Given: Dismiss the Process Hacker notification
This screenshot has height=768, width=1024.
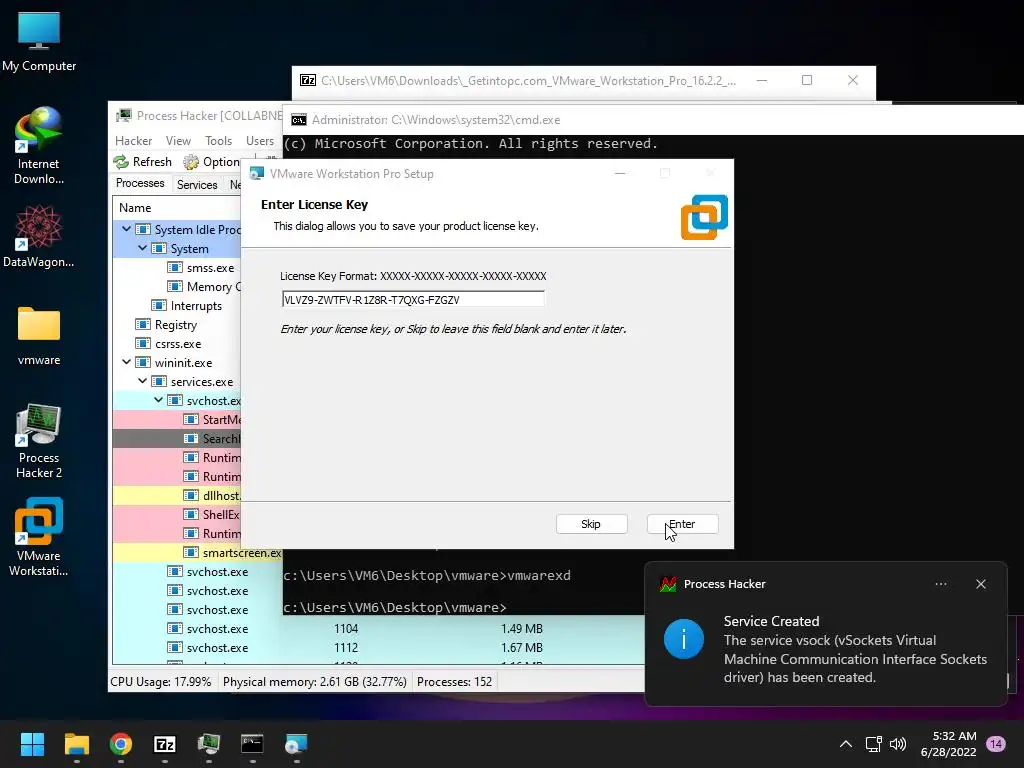Looking at the screenshot, I should (981, 584).
